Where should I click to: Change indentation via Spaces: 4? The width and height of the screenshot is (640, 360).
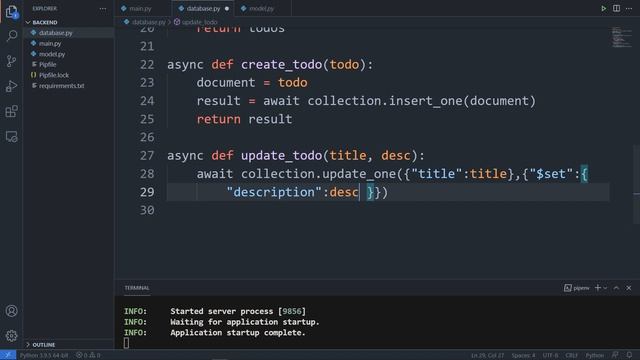[523, 355]
